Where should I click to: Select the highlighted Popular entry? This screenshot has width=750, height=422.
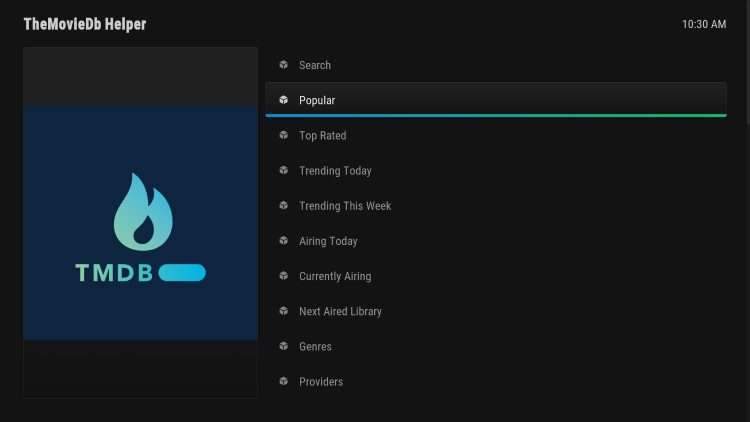click(x=496, y=100)
